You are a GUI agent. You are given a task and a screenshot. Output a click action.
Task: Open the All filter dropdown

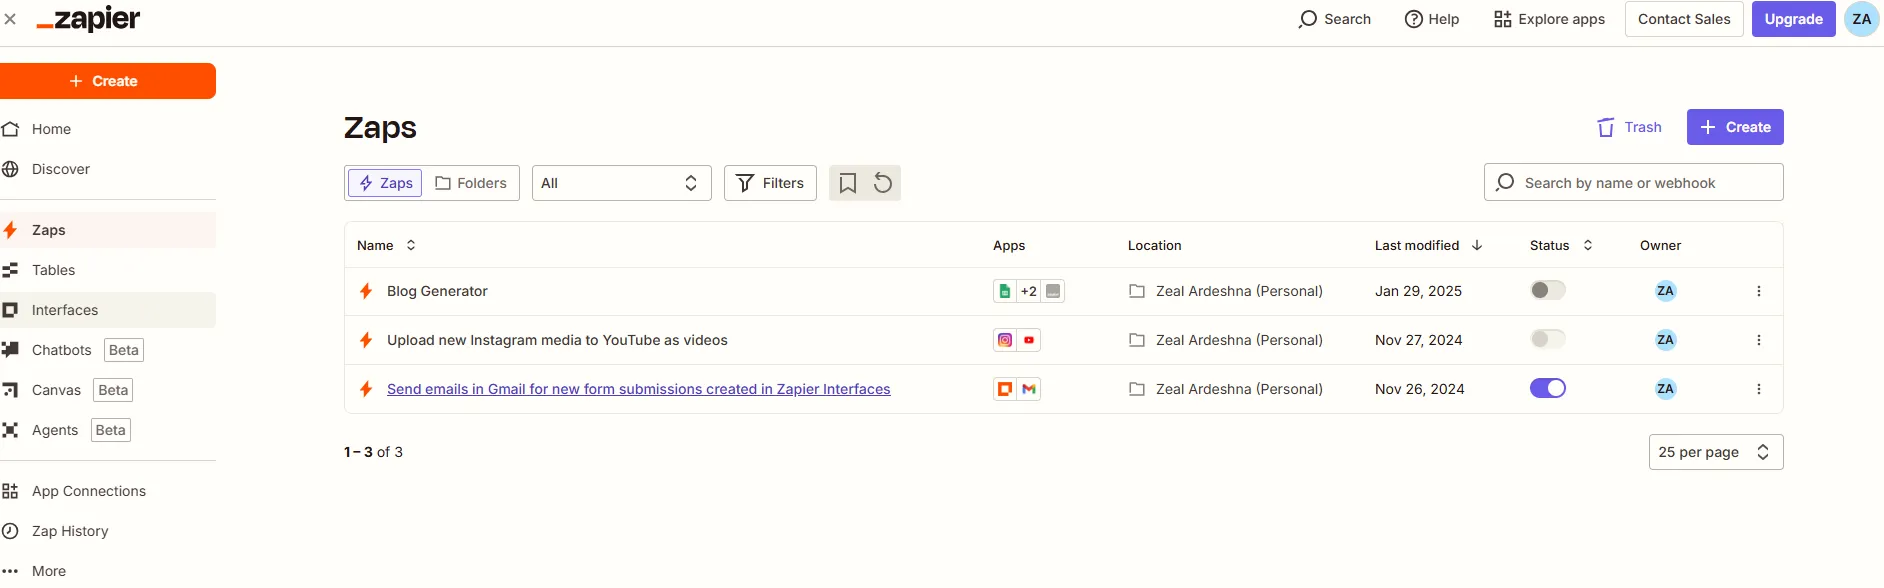[x=621, y=183]
